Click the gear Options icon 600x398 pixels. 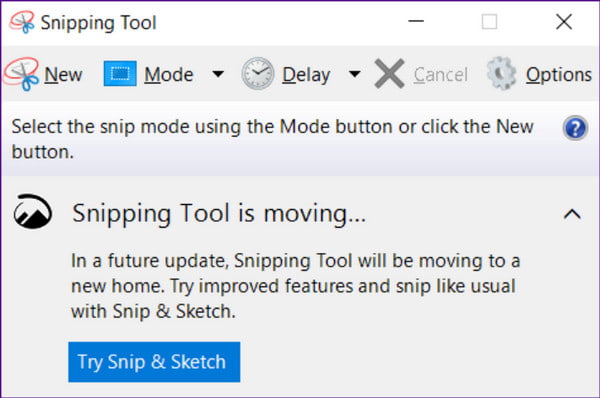tap(501, 73)
